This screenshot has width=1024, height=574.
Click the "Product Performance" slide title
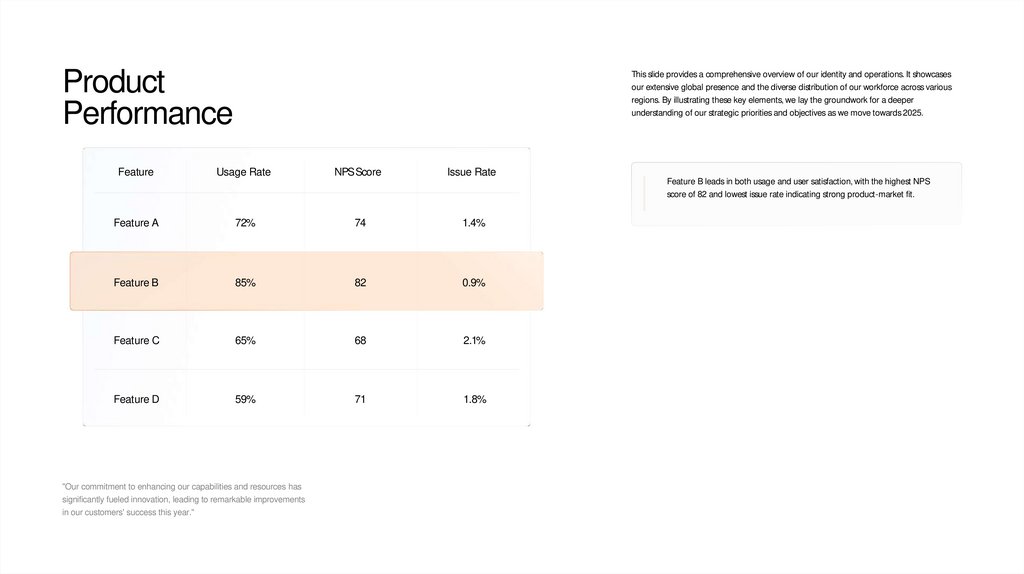click(147, 97)
